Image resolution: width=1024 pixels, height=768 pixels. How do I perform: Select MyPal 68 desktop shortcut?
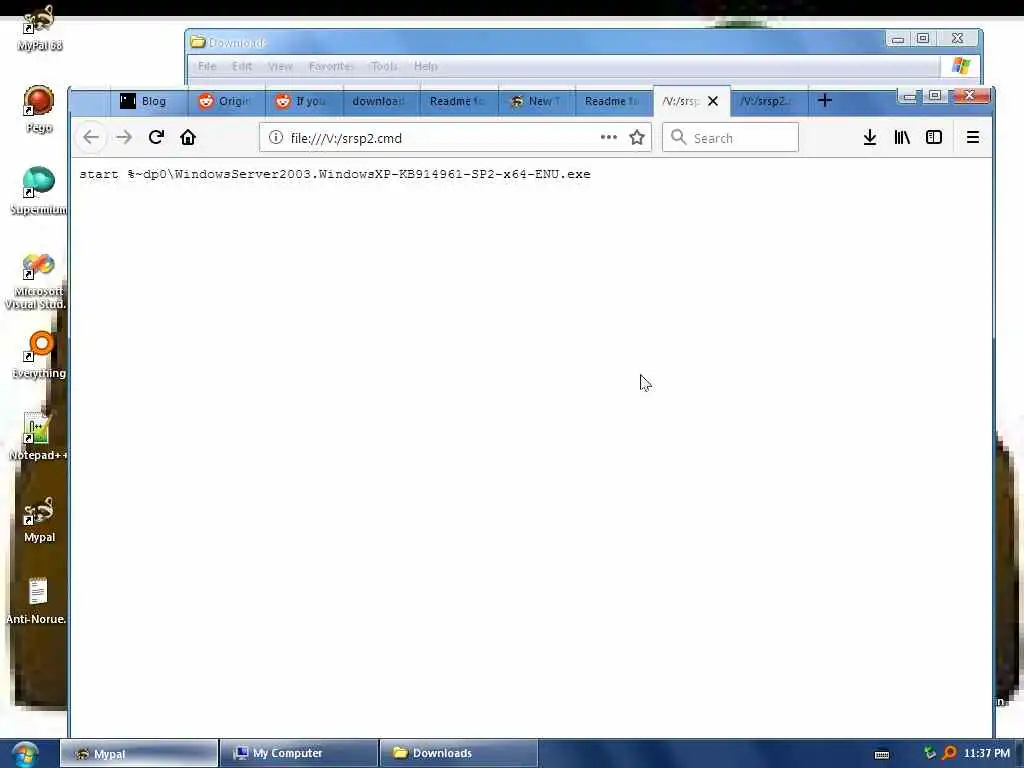pos(39,28)
